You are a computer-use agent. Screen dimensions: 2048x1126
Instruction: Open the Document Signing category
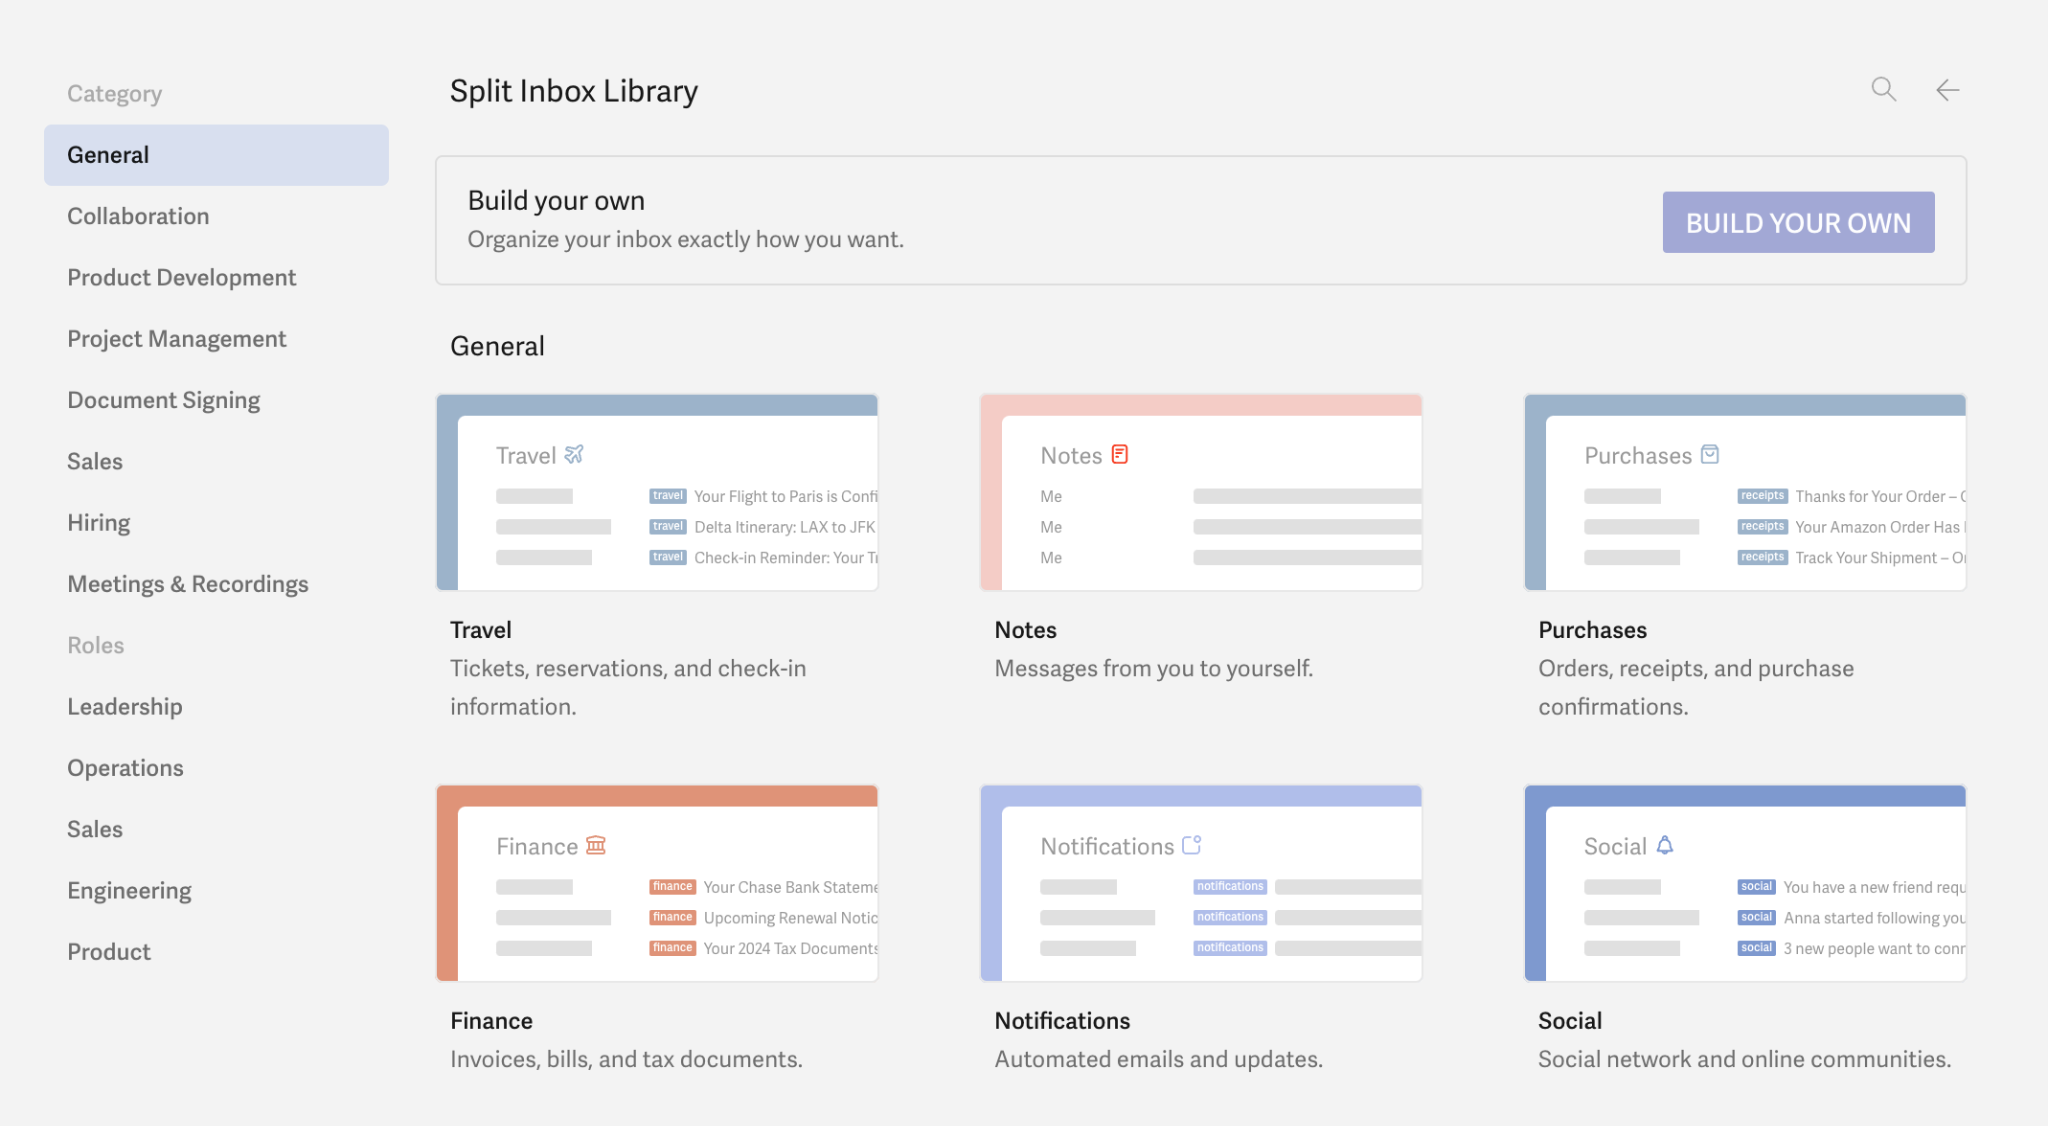pyautogui.click(x=163, y=399)
